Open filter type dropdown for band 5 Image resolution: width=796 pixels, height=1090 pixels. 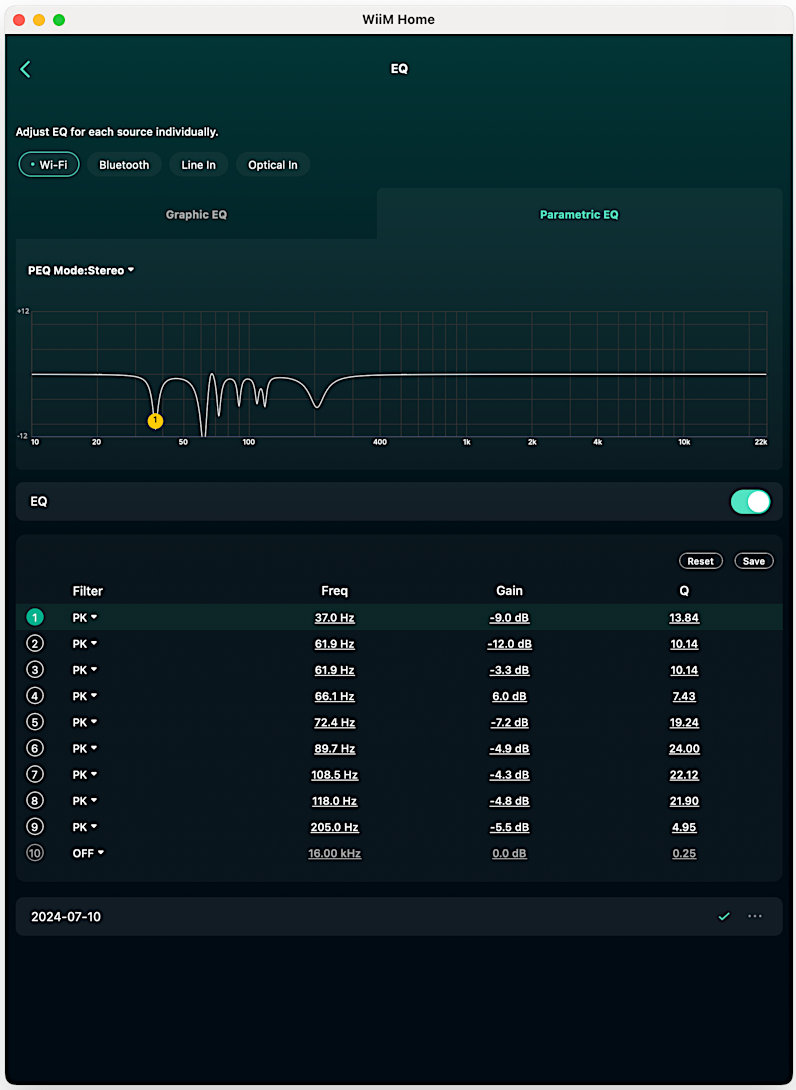[x=85, y=722]
